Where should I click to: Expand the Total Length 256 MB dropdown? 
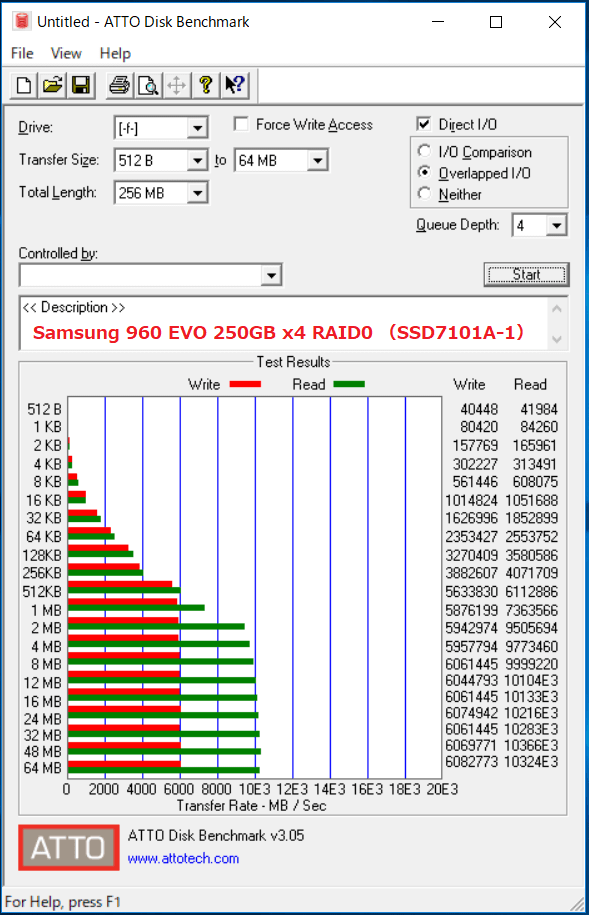point(197,193)
